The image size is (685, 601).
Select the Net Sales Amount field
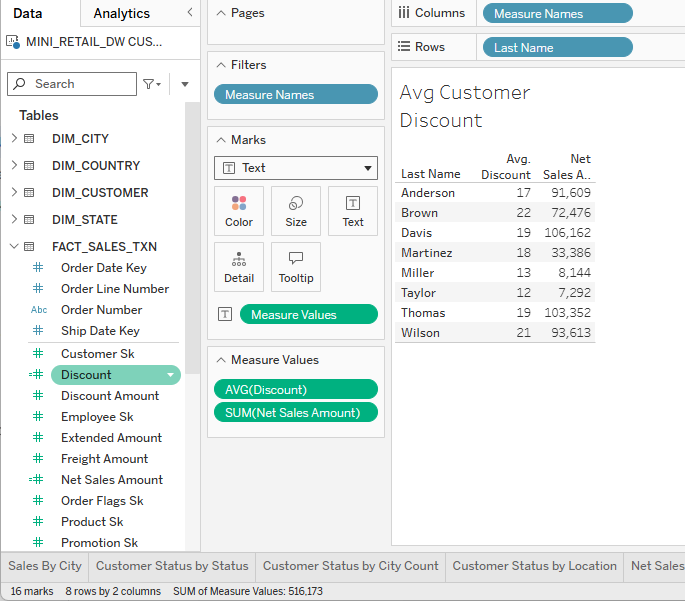[111, 480]
